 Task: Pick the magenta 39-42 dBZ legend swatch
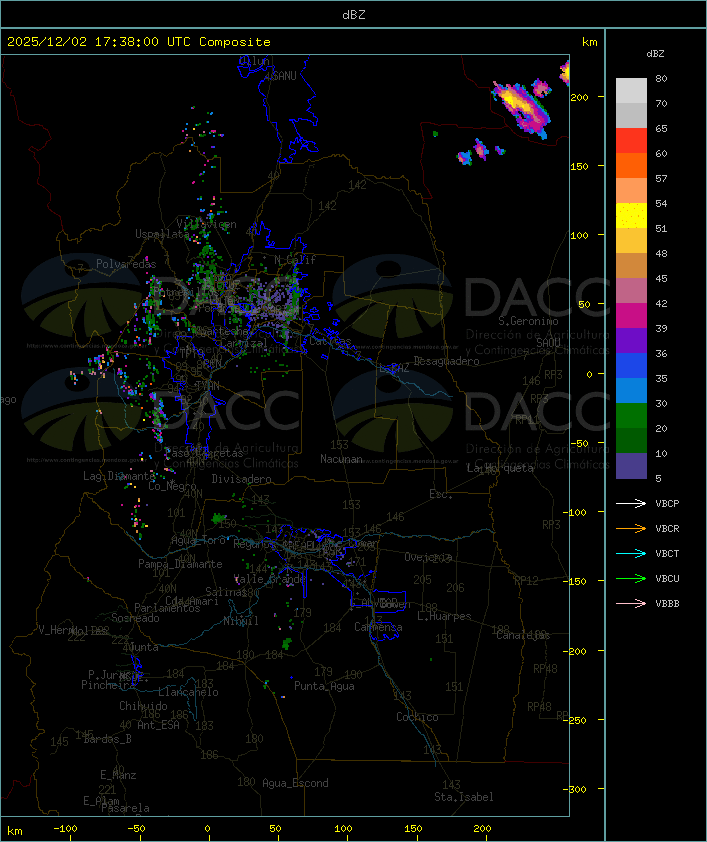point(631,315)
